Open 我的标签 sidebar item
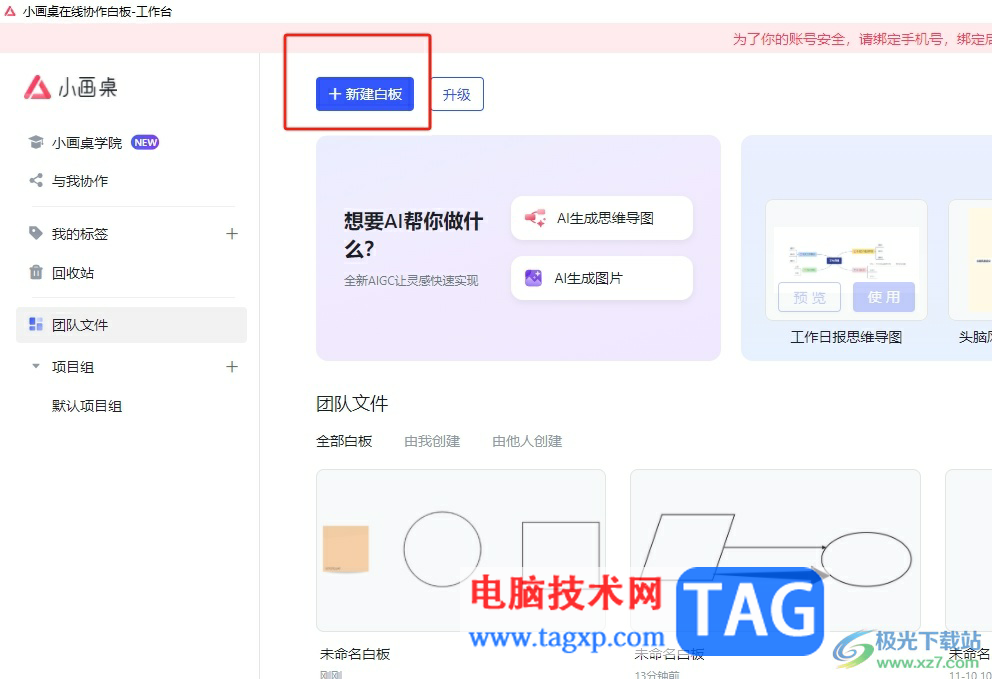Screen dimensions: 992x679 (80, 234)
